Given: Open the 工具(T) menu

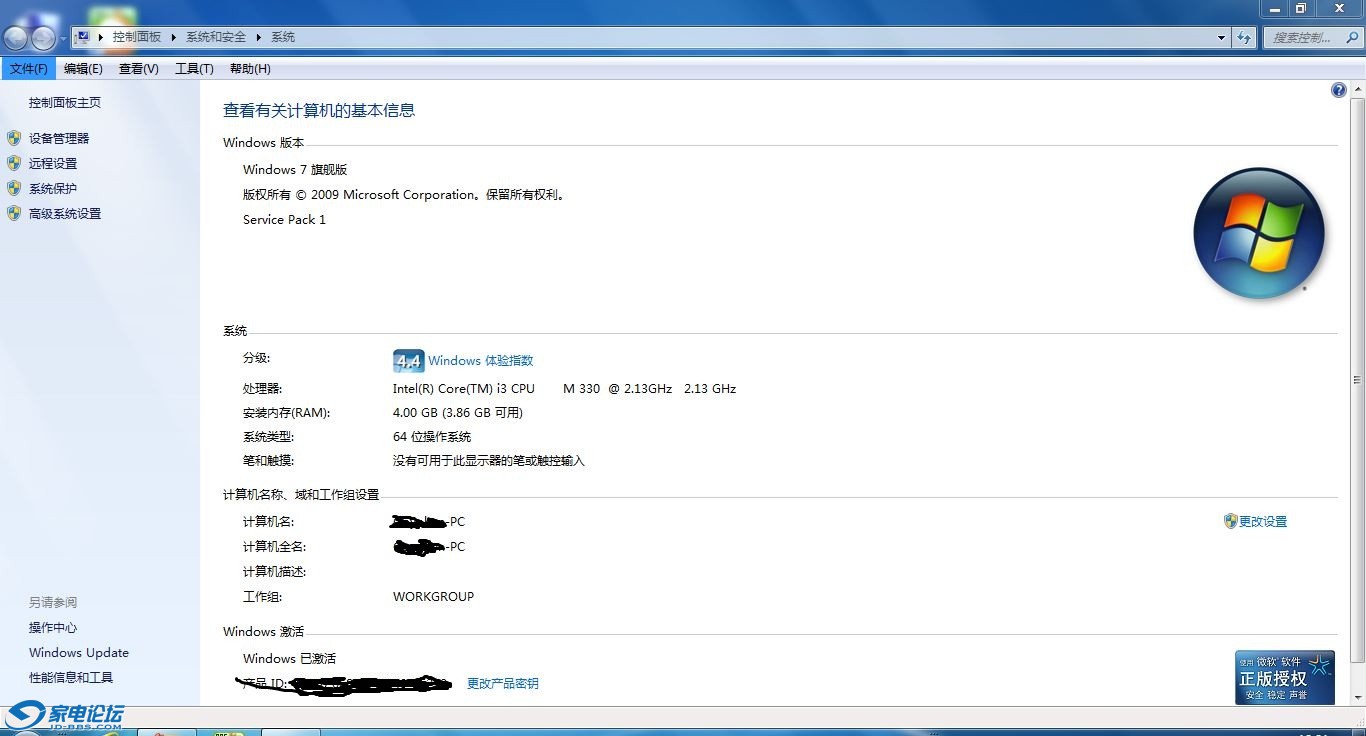Looking at the screenshot, I should (194, 69).
